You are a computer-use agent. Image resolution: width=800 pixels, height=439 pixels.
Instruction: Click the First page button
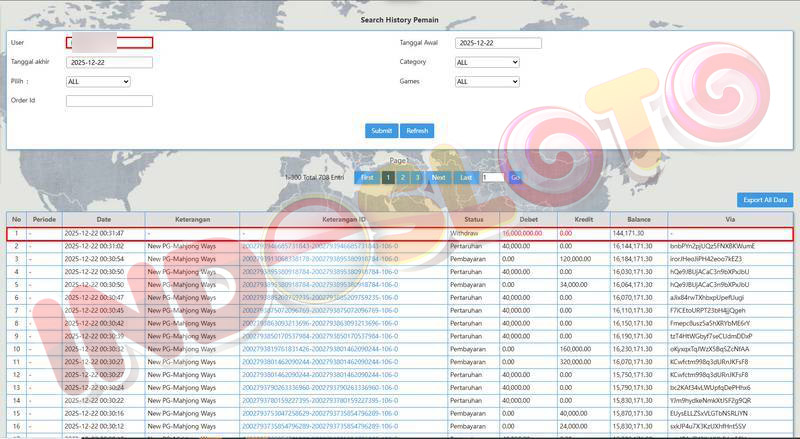point(367,177)
